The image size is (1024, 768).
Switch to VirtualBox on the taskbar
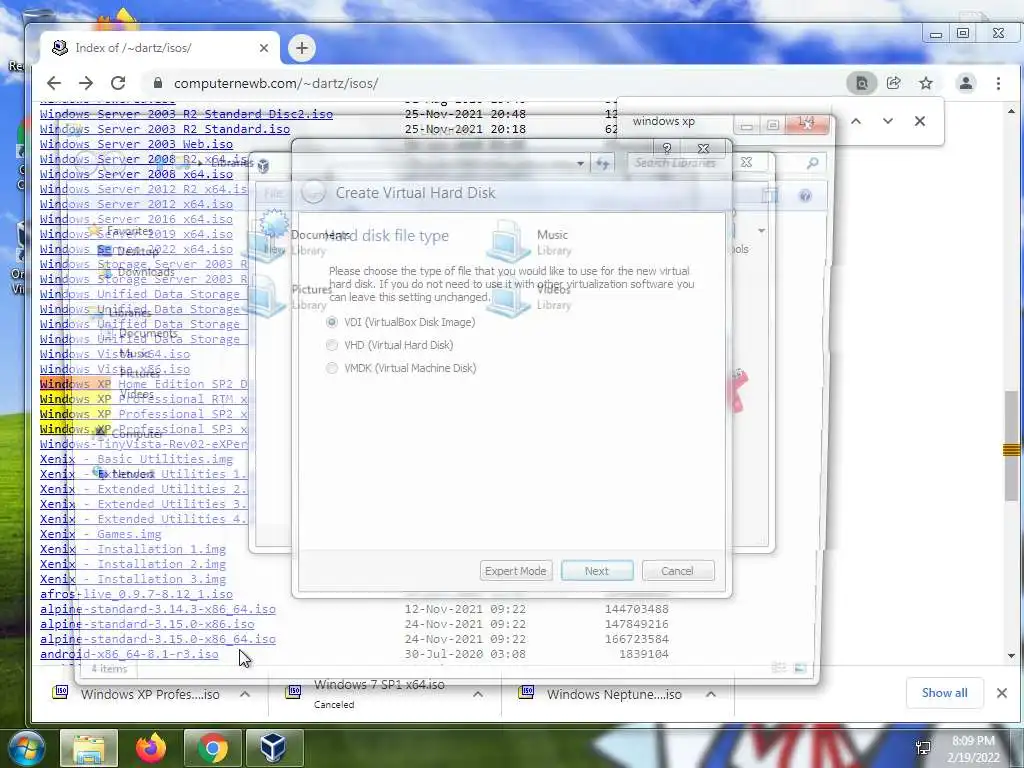274,748
